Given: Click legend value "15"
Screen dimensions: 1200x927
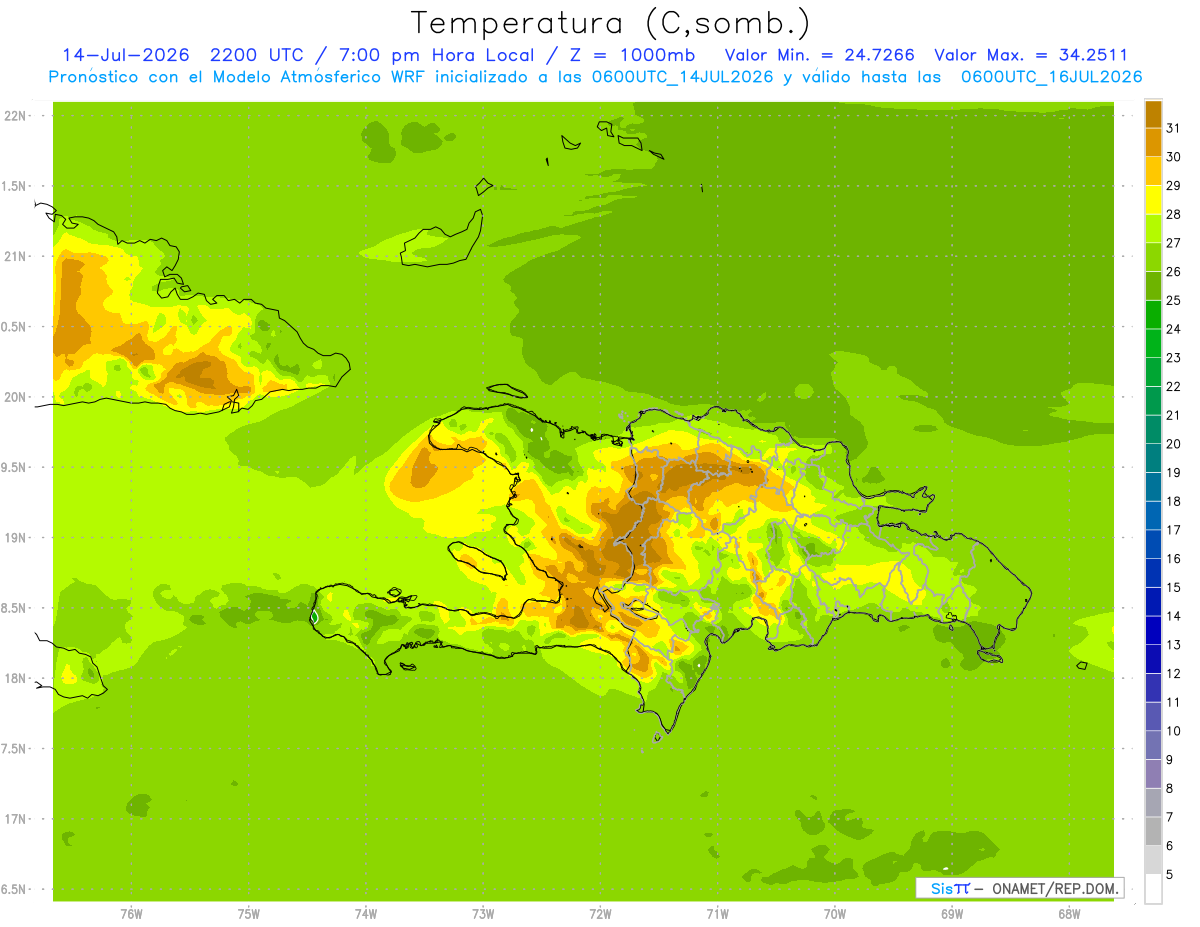Looking at the screenshot, I should (x=1174, y=588).
